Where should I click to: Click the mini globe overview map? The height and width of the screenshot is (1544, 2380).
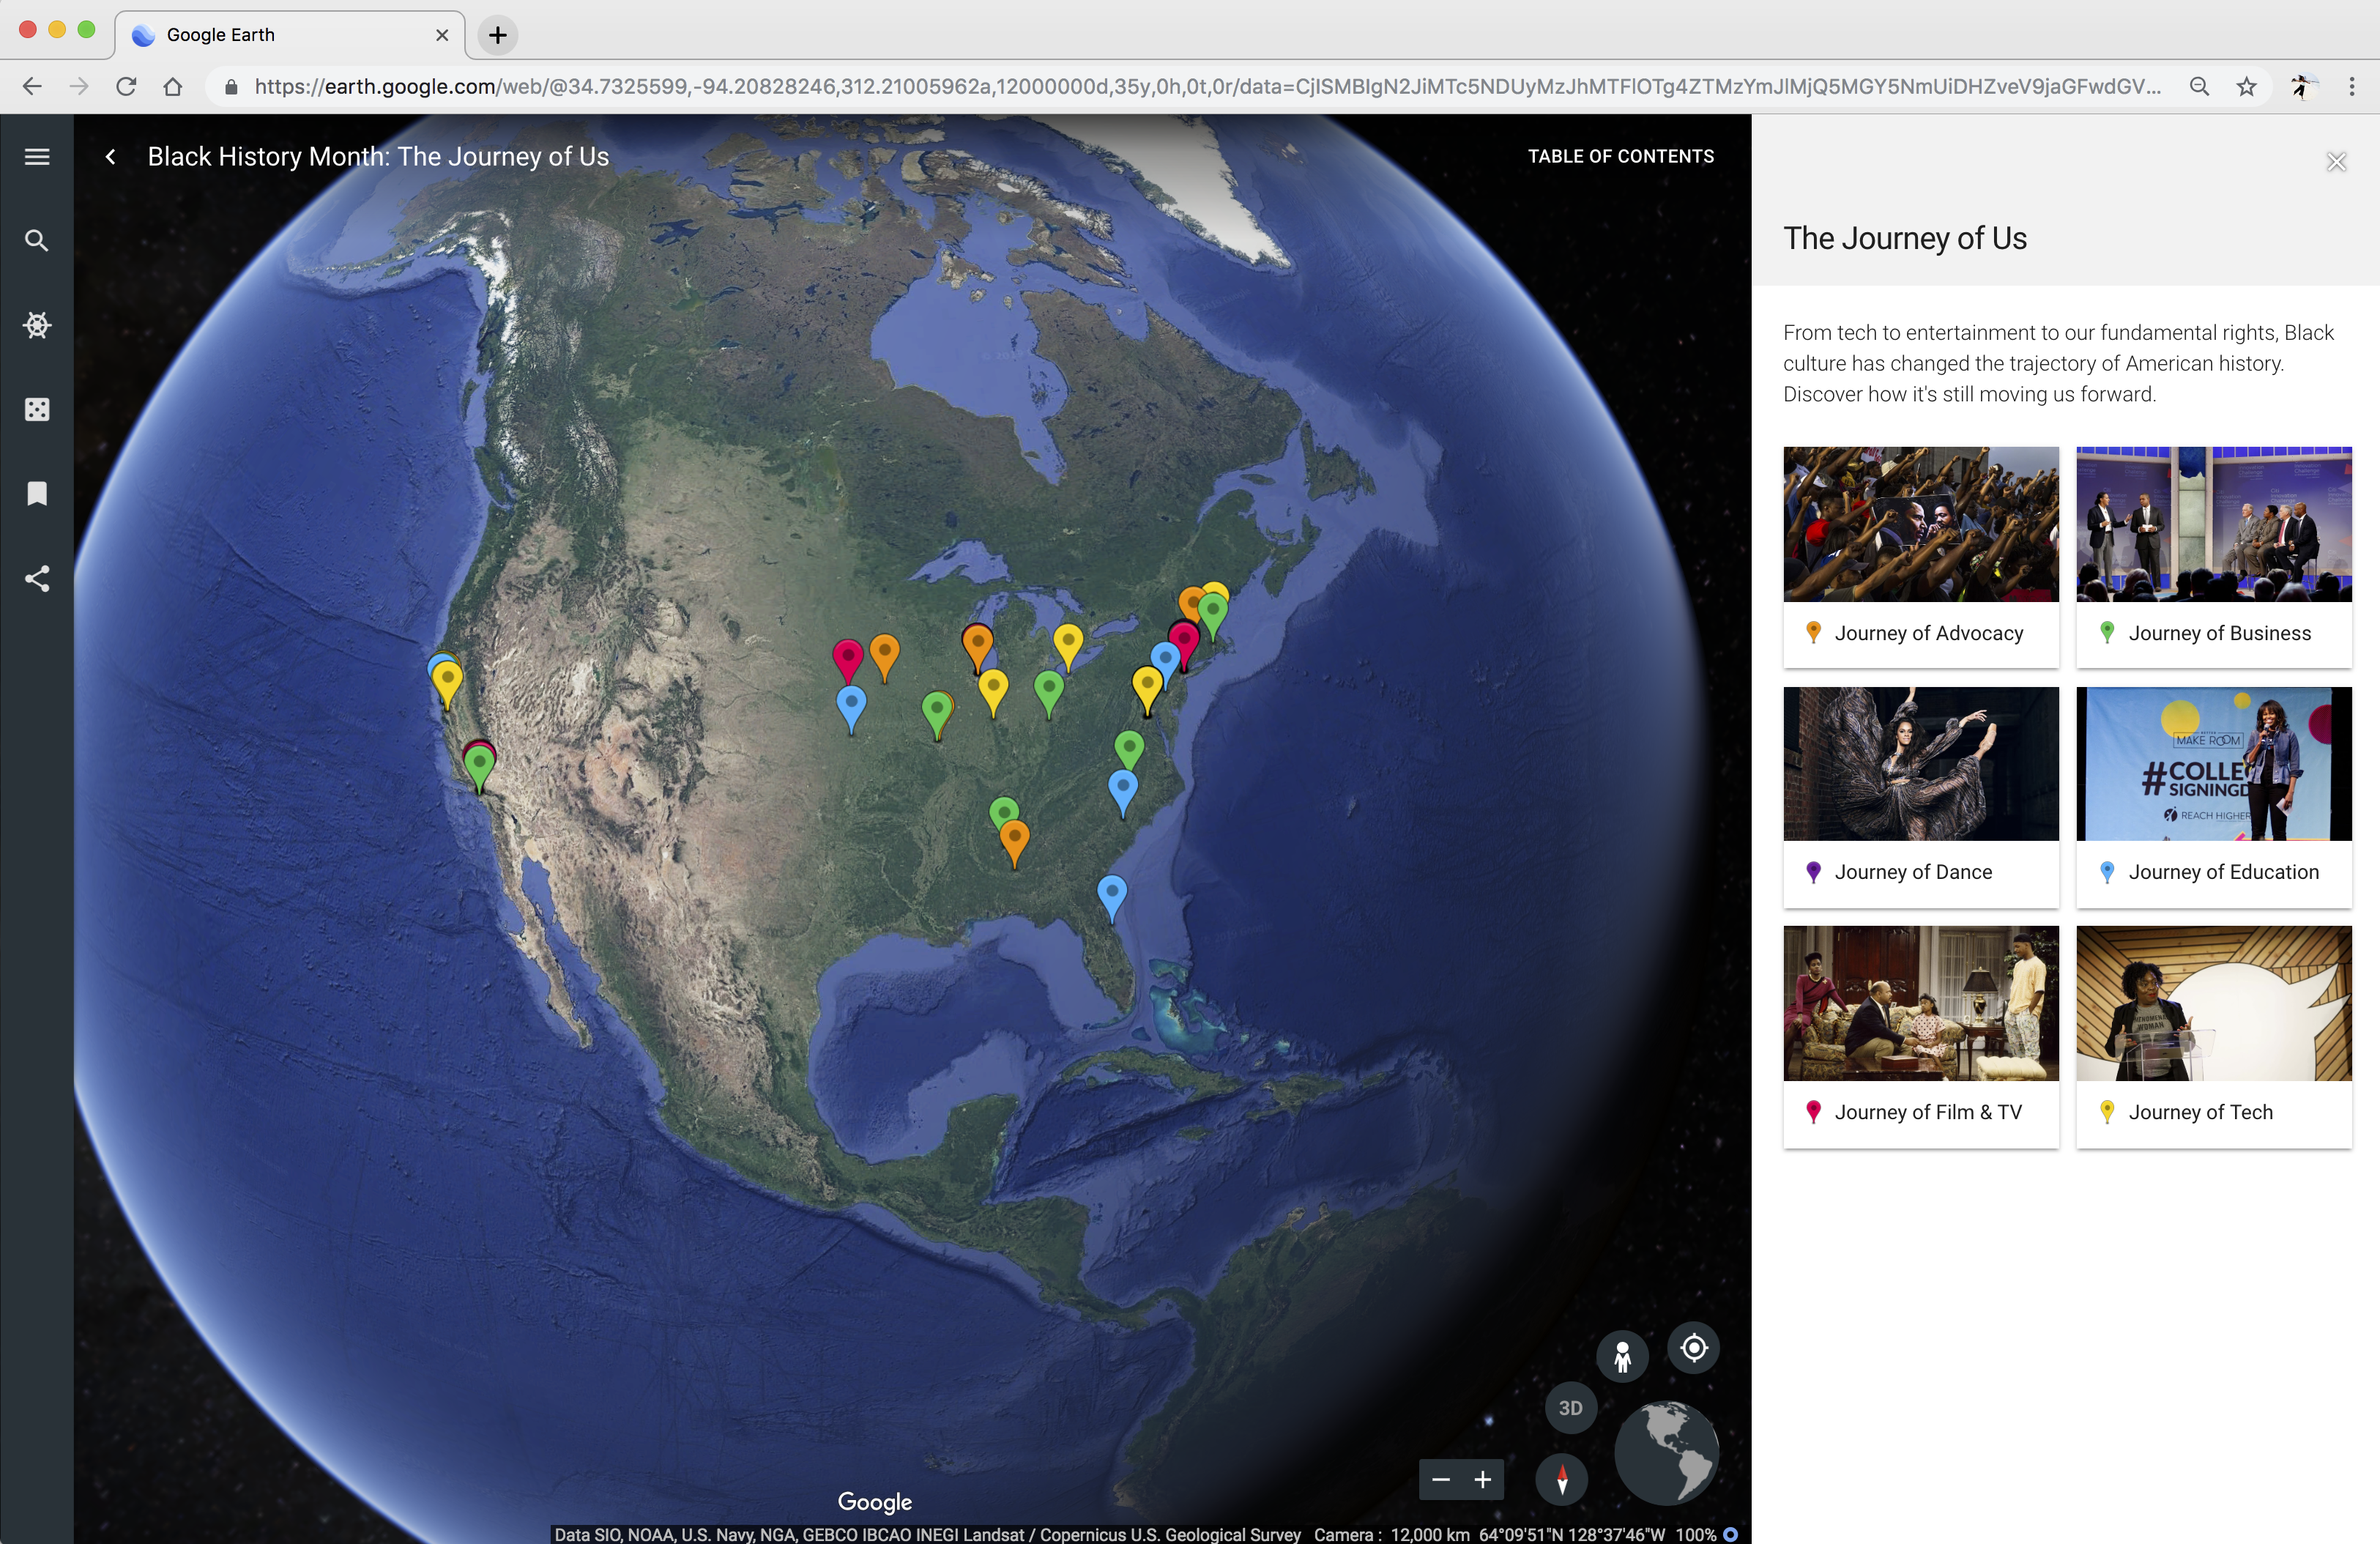tap(1666, 1452)
